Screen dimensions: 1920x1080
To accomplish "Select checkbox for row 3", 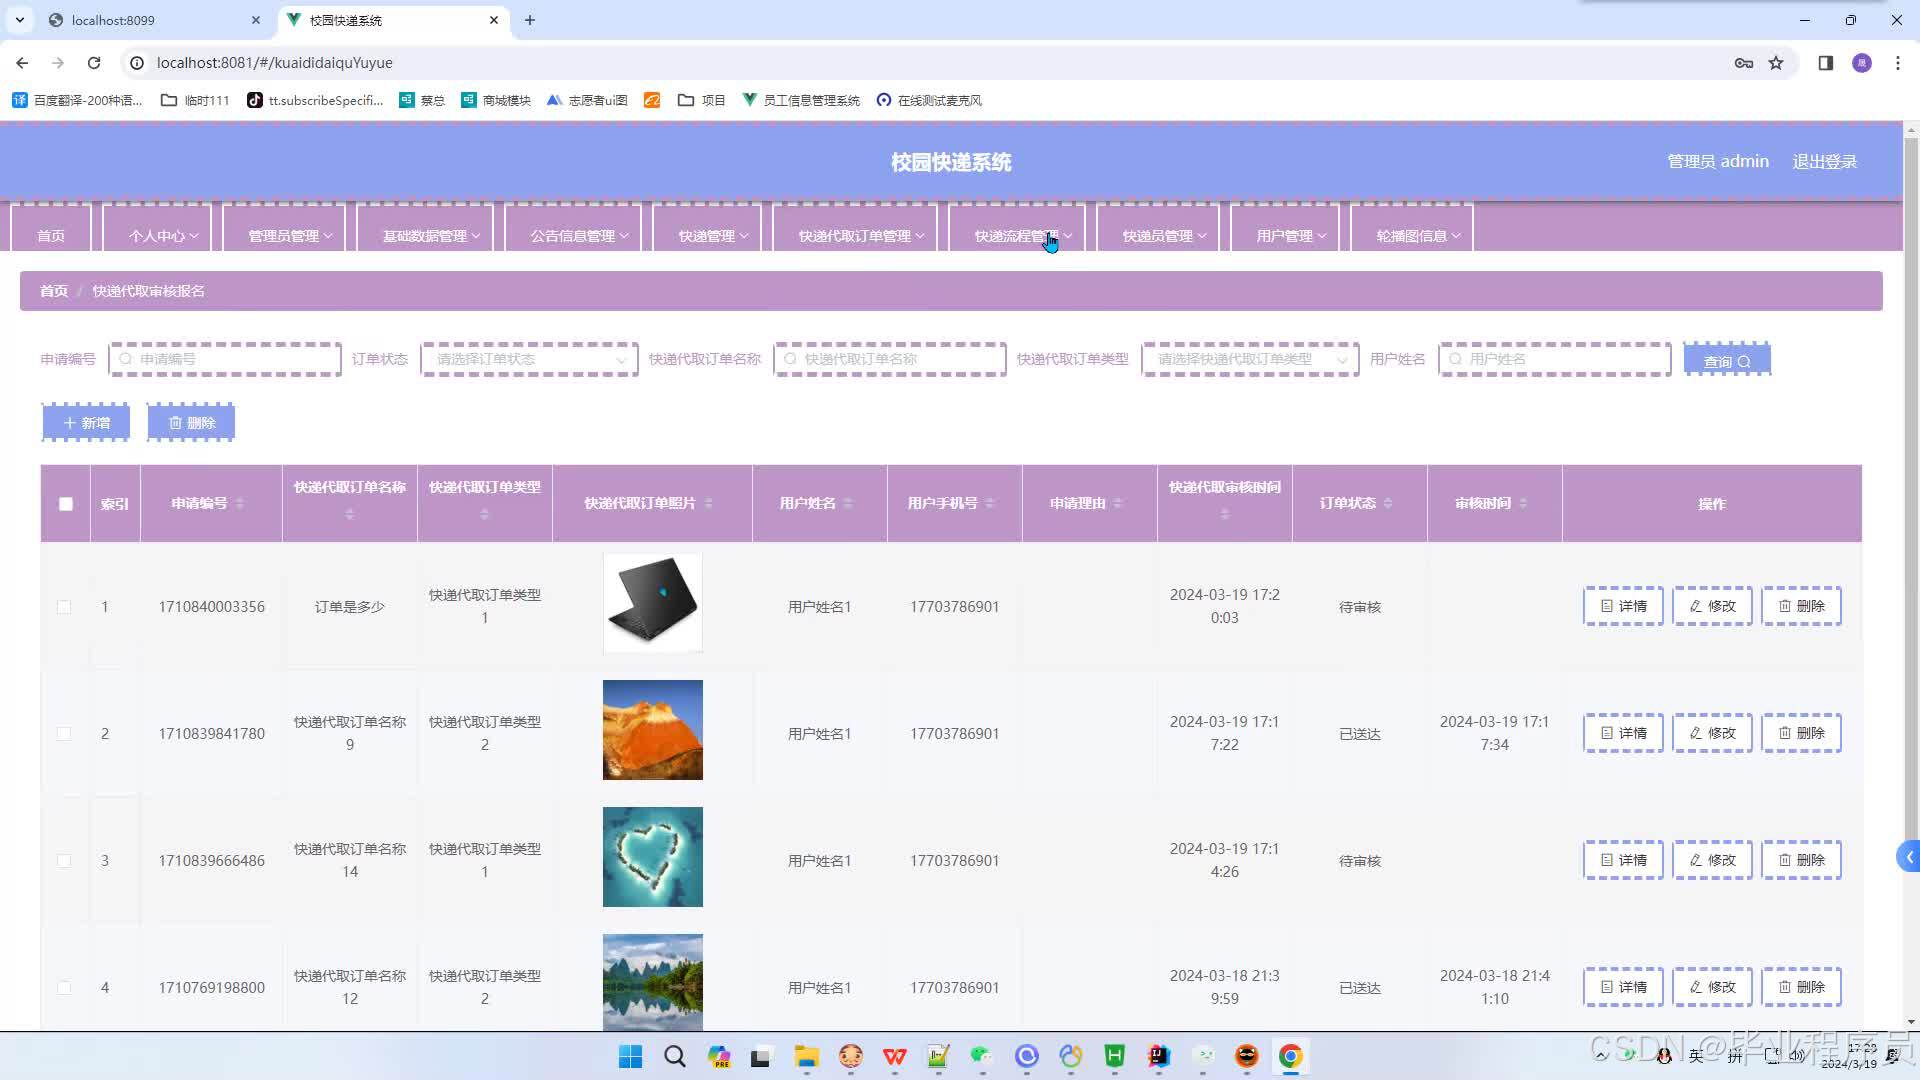I will tap(64, 861).
